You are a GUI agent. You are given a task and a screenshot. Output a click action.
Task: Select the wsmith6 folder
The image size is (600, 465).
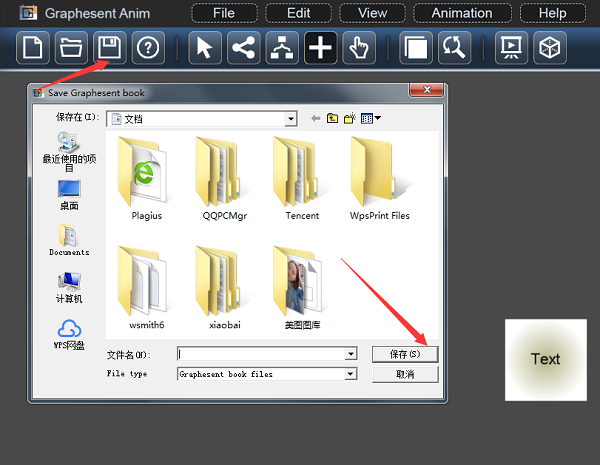(147, 288)
